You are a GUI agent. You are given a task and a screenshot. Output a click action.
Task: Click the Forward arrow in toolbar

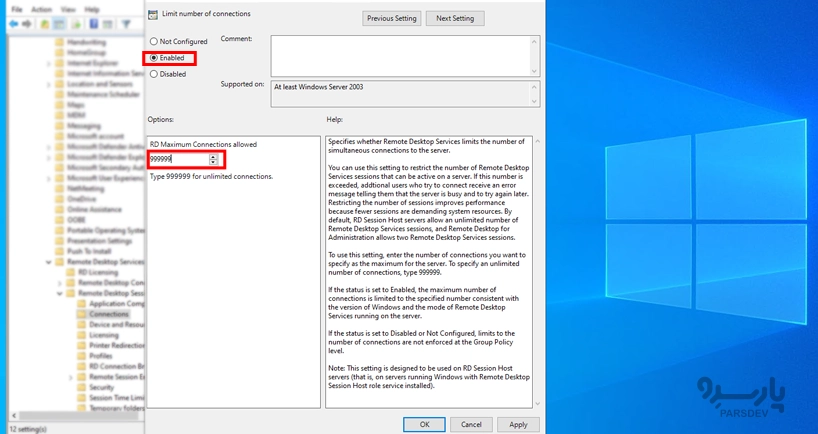(x=28, y=24)
